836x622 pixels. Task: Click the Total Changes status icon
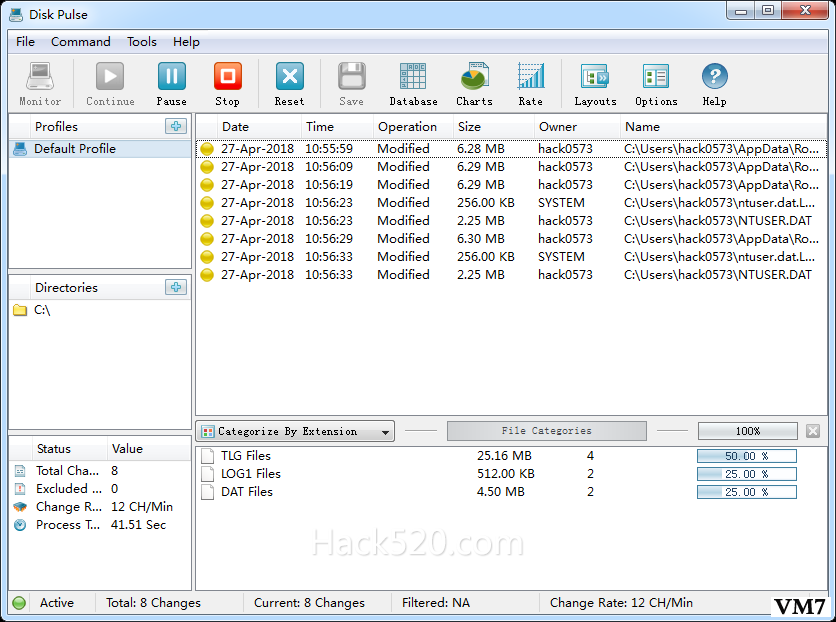click(20, 471)
